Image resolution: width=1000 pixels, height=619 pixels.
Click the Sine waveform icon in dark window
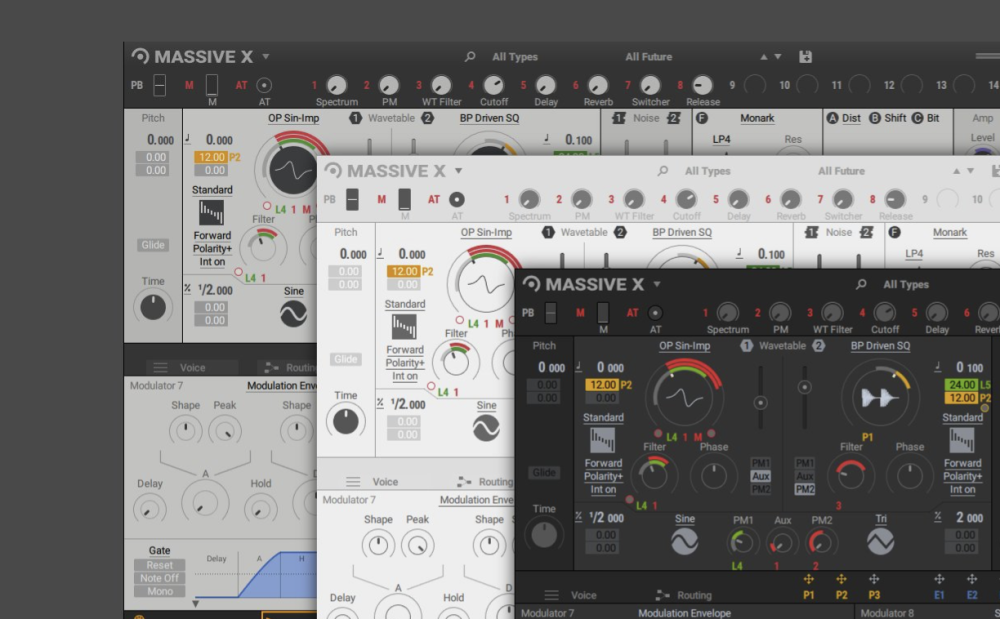684,542
